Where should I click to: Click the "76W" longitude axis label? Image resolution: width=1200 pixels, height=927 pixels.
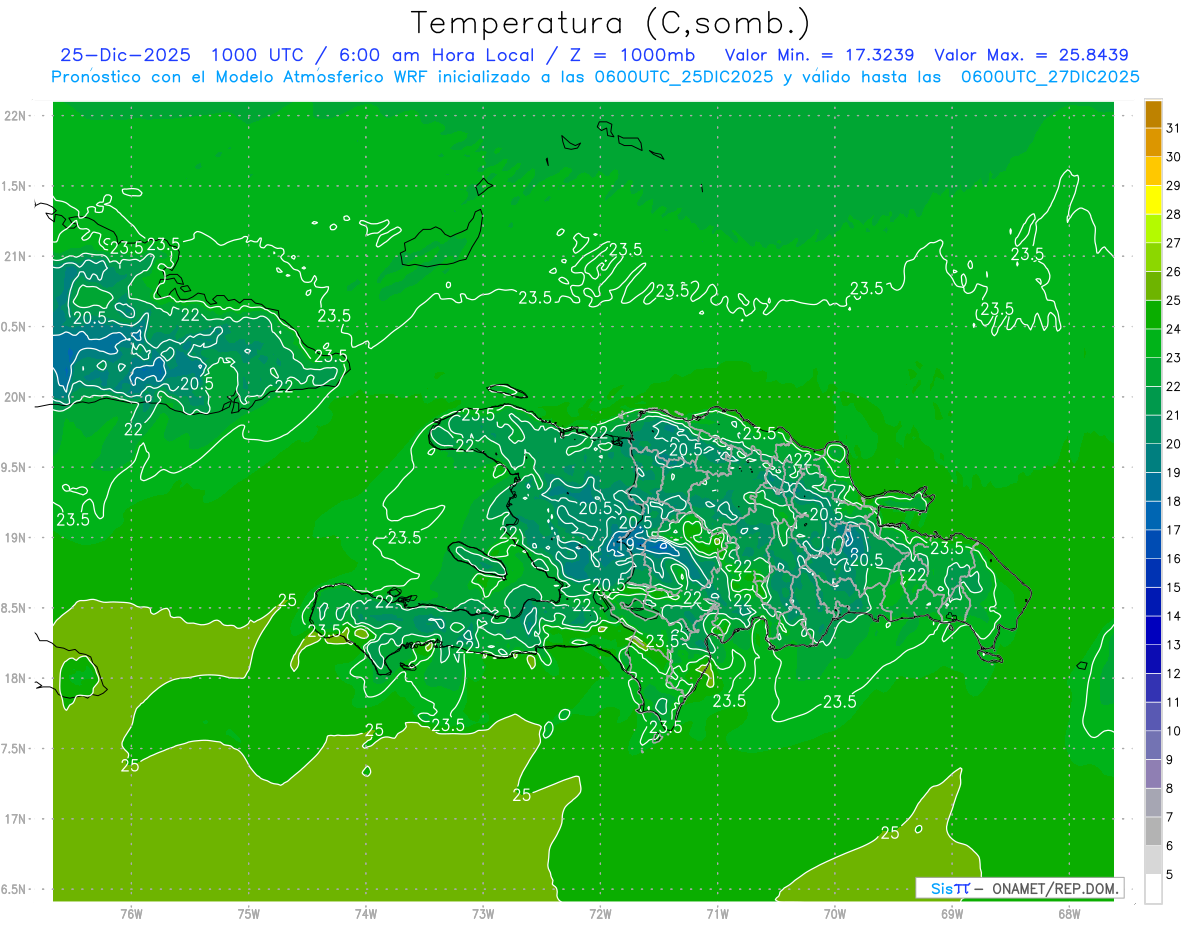(131, 913)
